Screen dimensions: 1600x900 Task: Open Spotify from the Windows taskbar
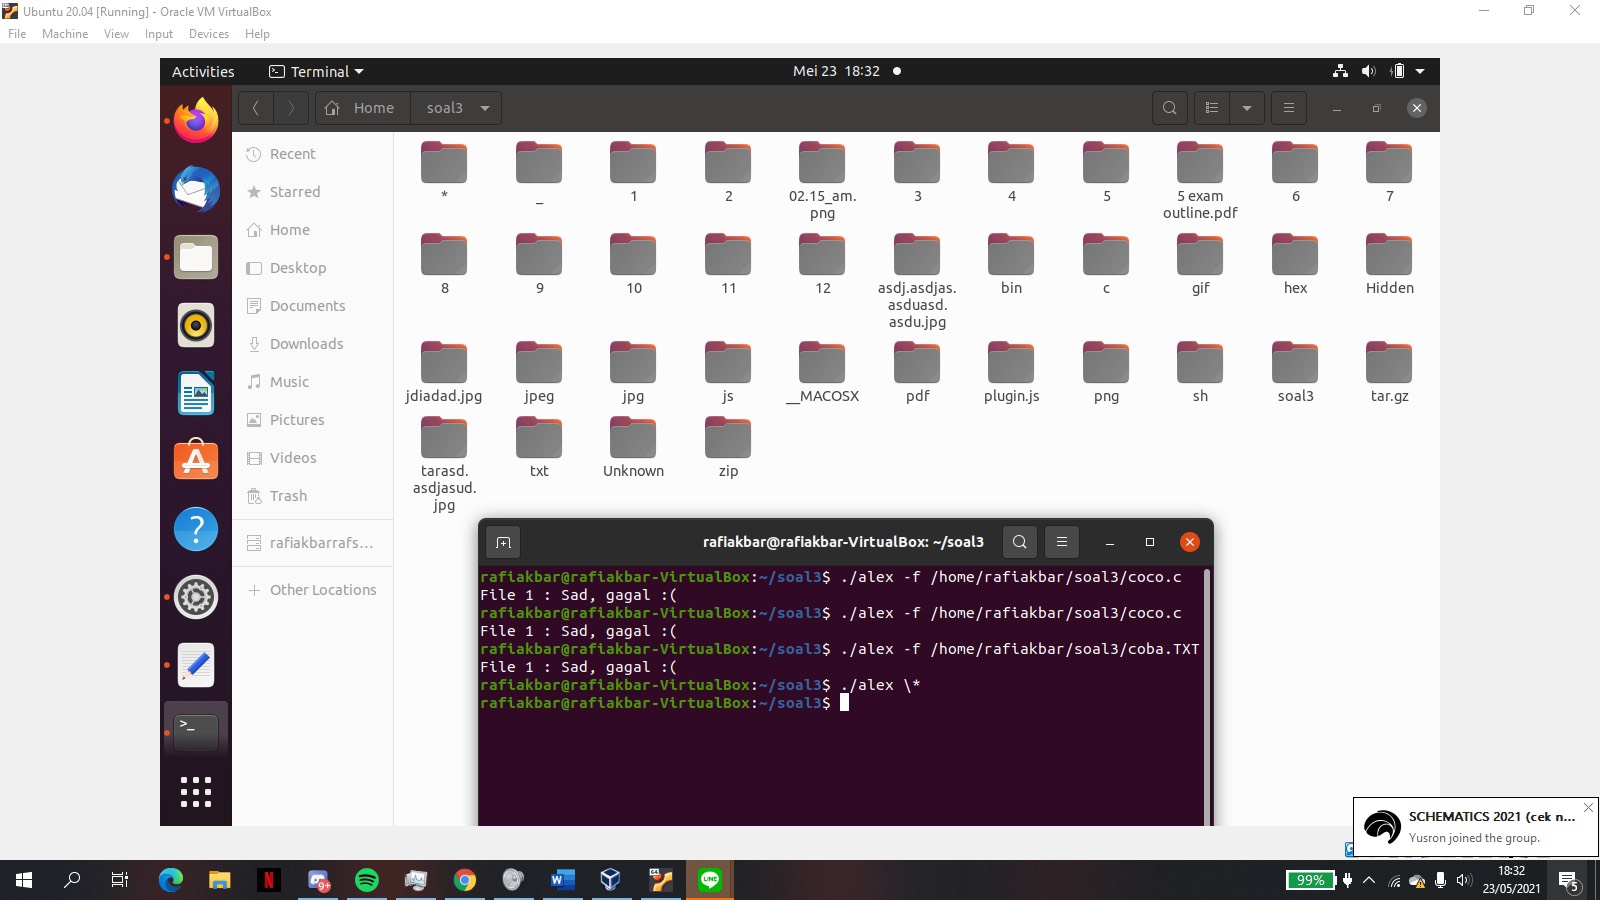[x=368, y=880]
